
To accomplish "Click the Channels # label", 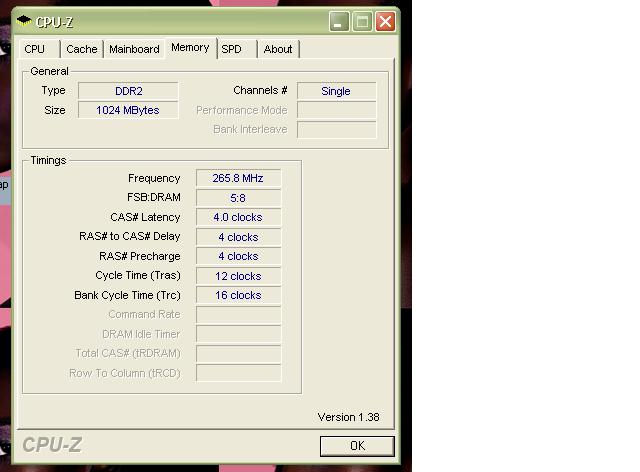I will coord(260,90).
